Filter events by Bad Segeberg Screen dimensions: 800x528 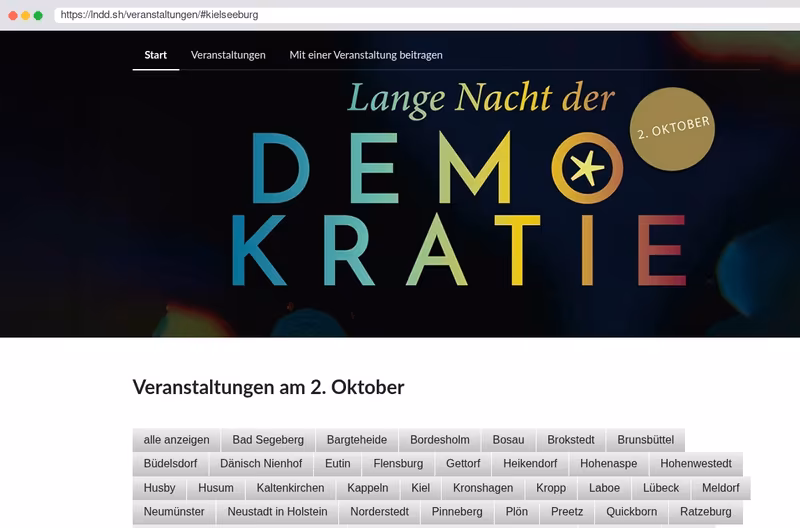tap(268, 440)
